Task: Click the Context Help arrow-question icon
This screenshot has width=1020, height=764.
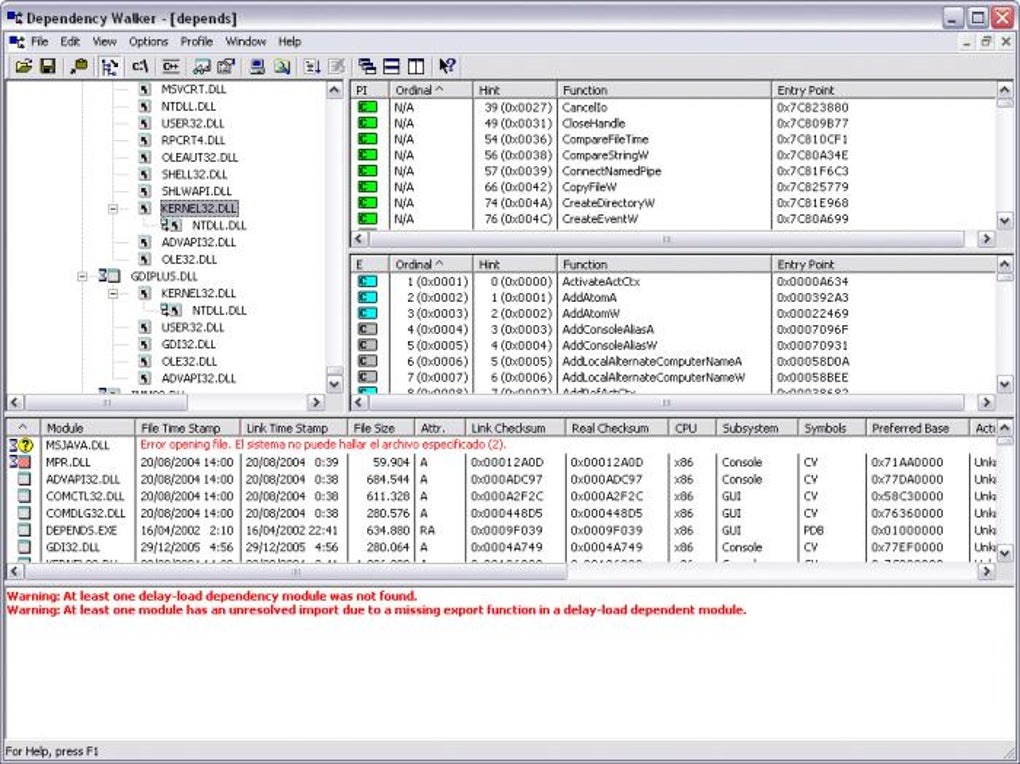Action: pos(447,66)
